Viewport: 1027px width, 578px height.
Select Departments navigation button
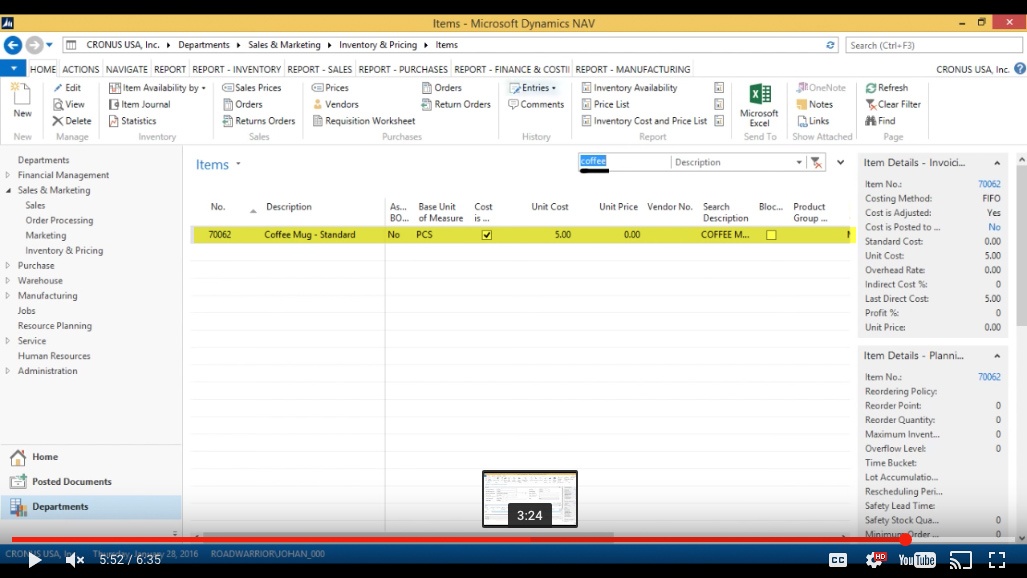coord(90,507)
